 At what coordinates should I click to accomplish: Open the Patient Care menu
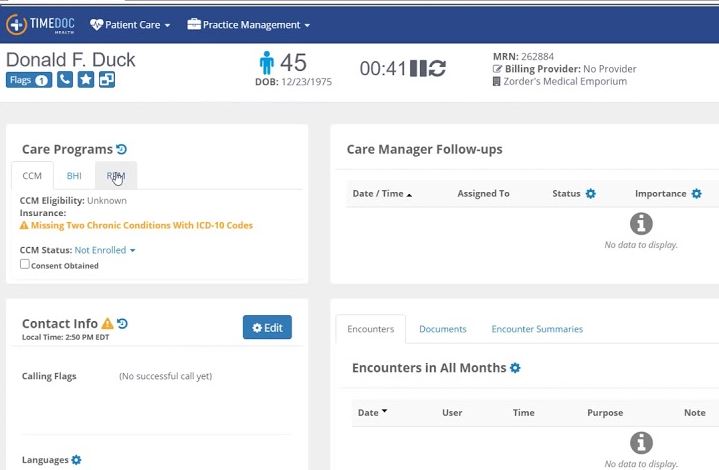click(x=130, y=25)
